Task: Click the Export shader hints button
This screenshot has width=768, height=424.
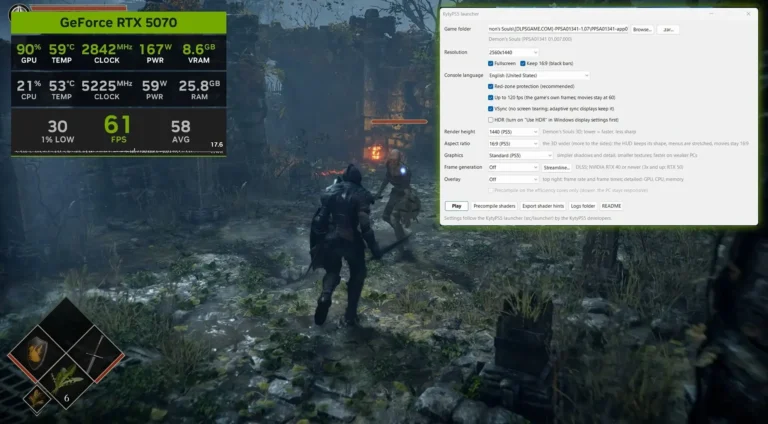Action: point(543,206)
